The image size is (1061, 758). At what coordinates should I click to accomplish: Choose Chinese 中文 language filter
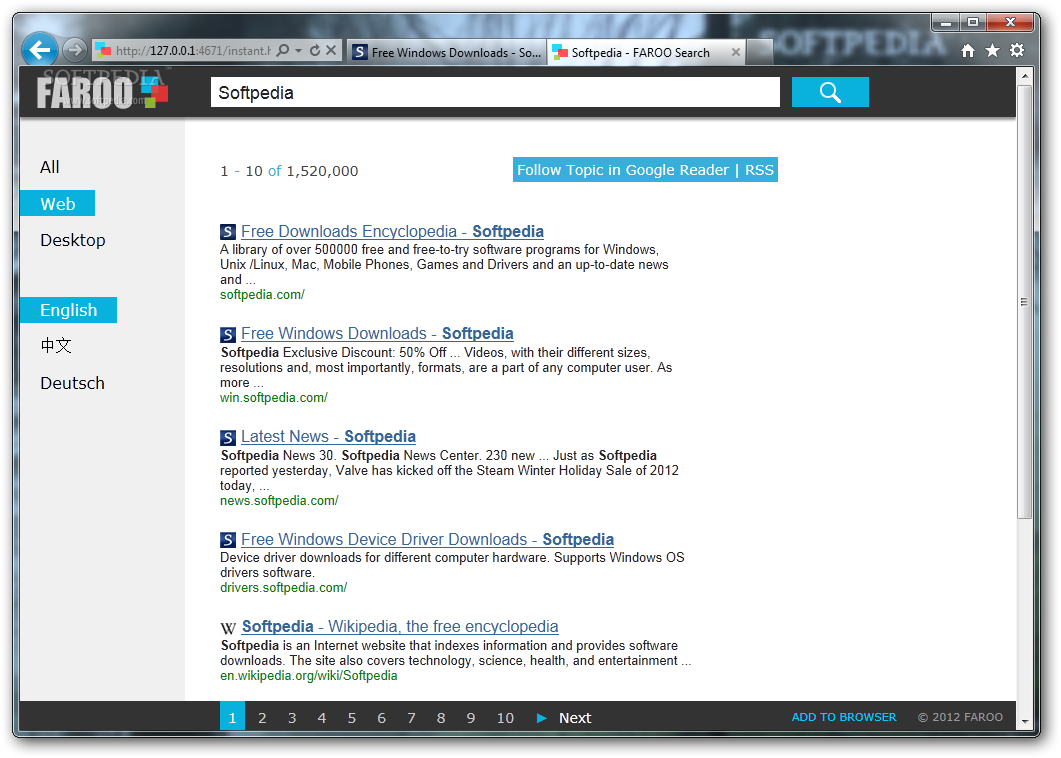point(55,346)
